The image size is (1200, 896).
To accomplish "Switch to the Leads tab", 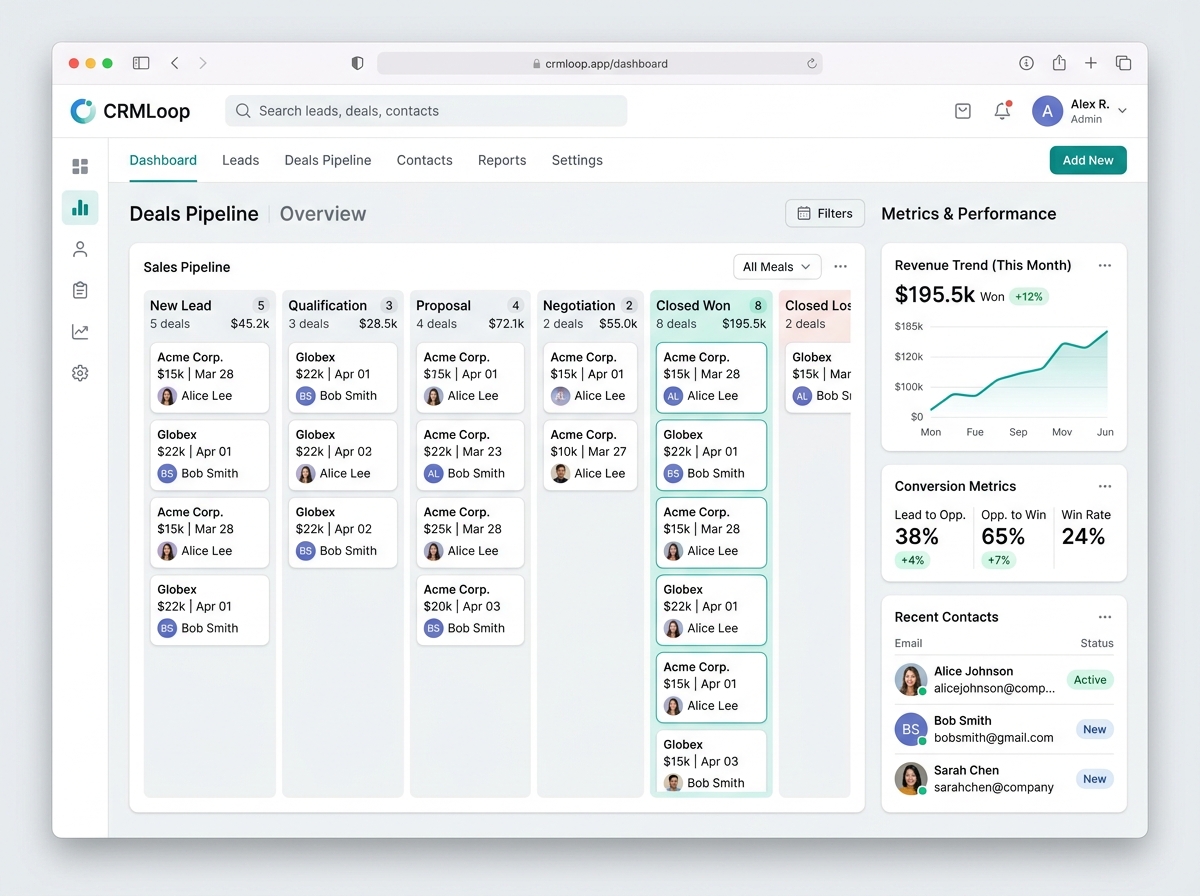I will coord(240,160).
